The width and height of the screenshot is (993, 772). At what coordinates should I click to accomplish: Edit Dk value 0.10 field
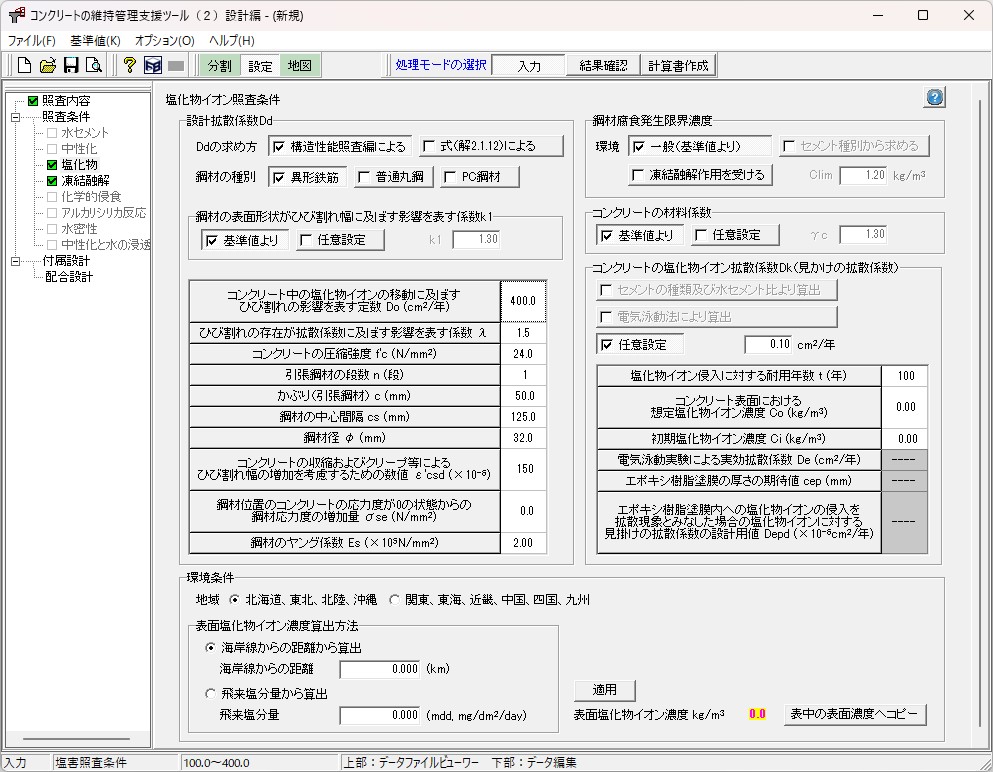(x=768, y=345)
